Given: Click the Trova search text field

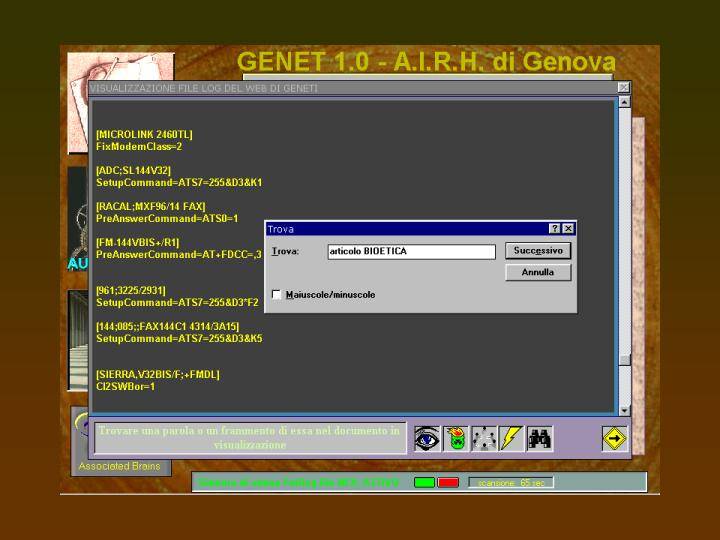Looking at the screenshot, I should pyautogui.click(x=411, y=252).
